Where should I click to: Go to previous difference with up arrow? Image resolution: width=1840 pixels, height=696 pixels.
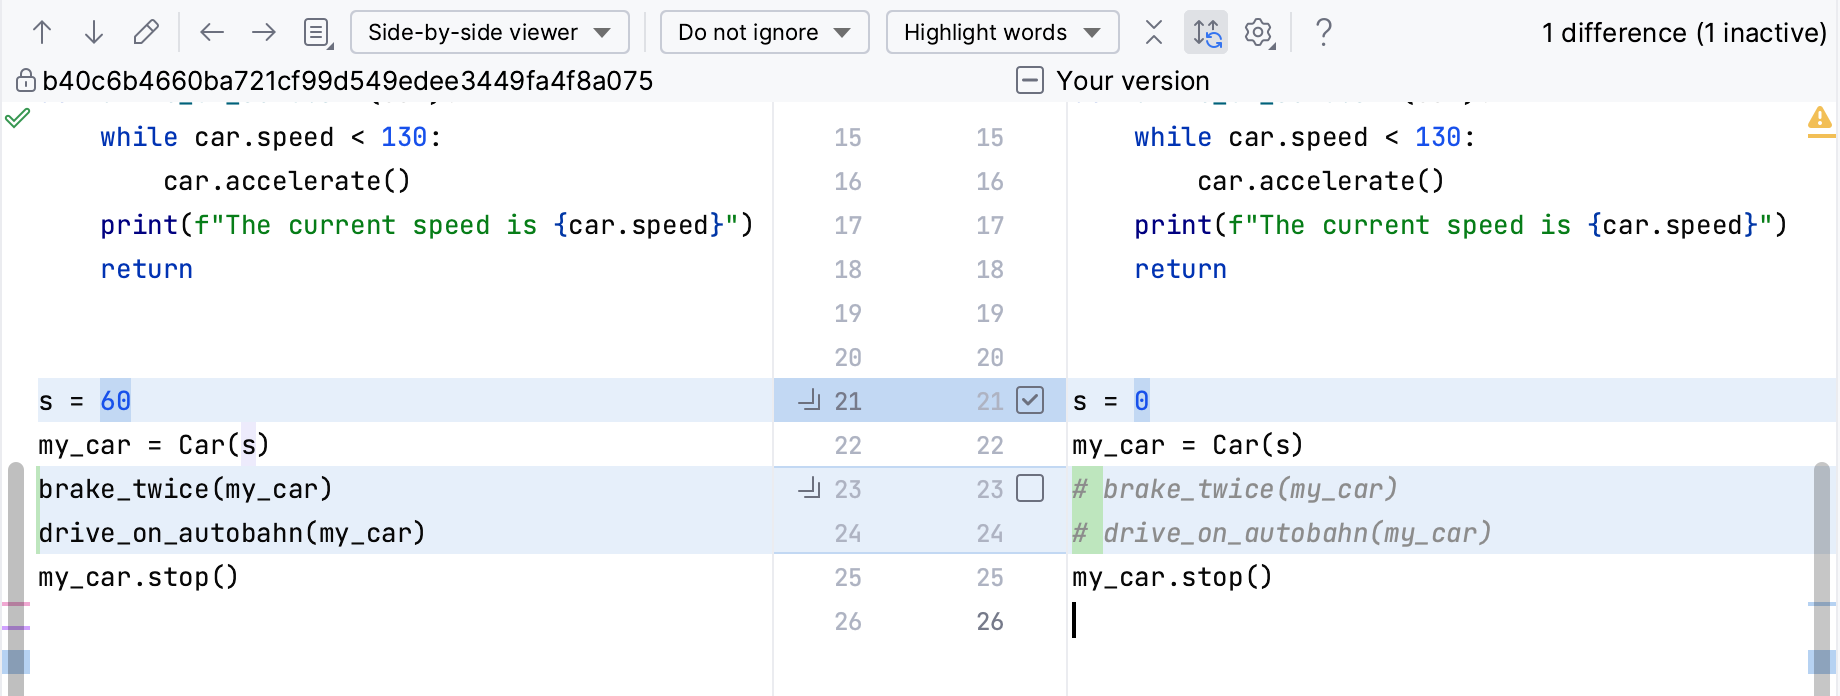coord(42,33)
